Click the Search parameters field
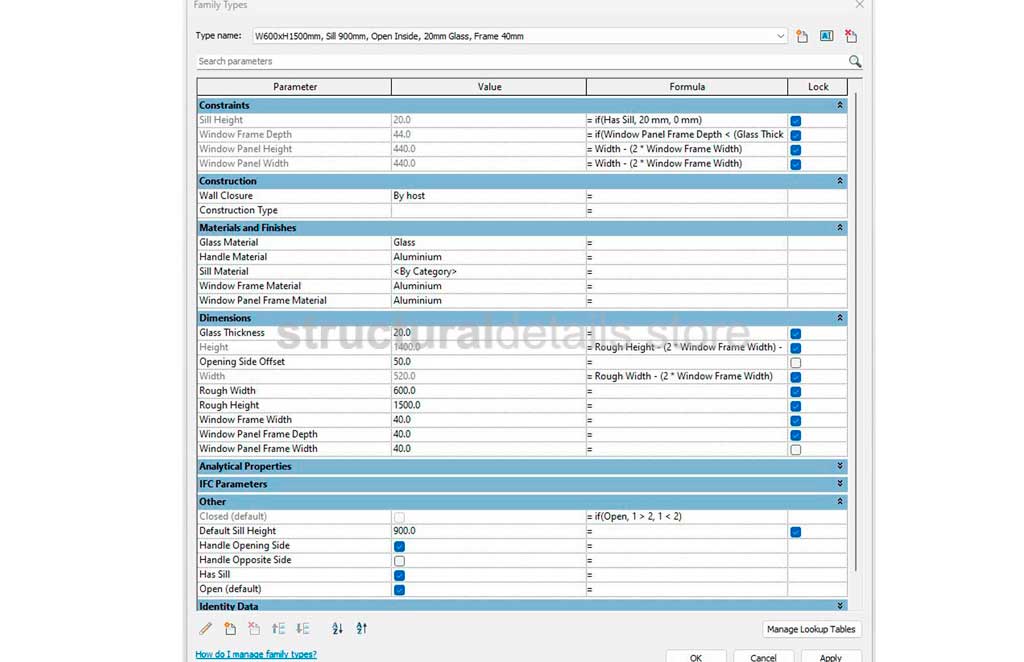 point(520,61)
